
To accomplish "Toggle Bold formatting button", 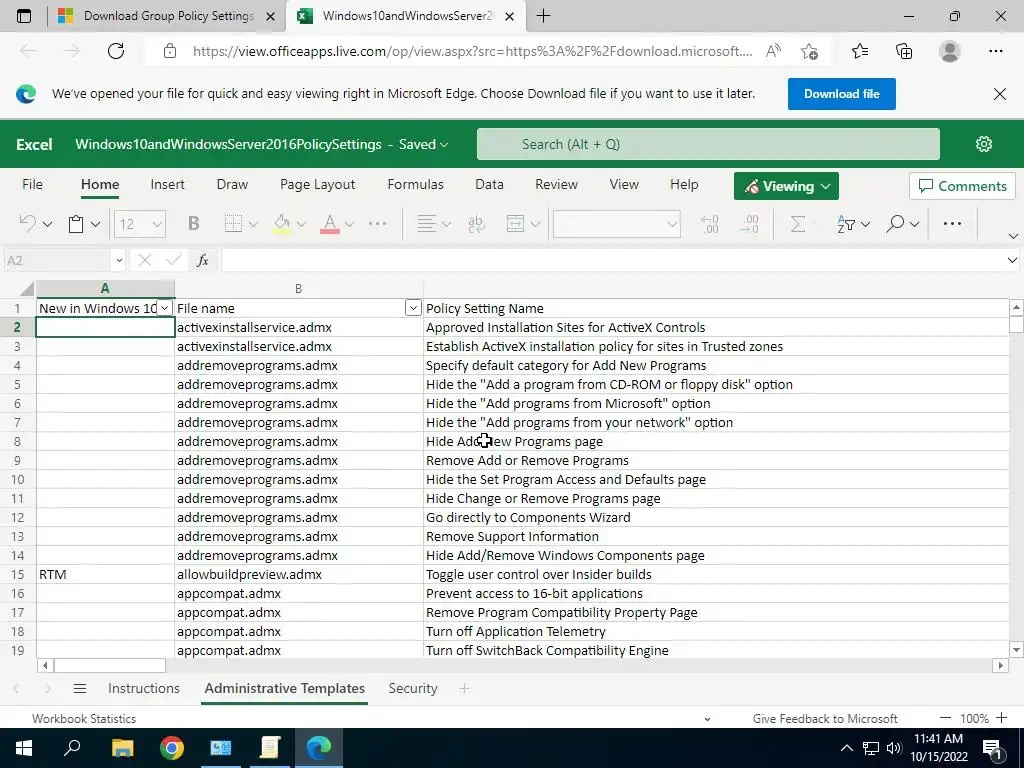I will (193, 224).
